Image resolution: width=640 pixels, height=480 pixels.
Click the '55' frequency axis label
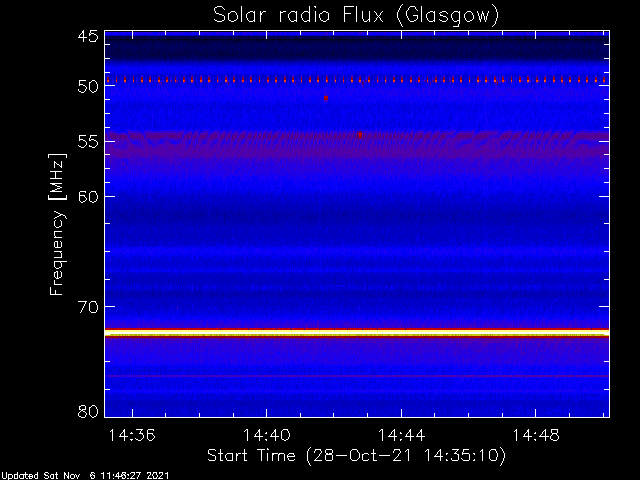click(x=88, y=142)
